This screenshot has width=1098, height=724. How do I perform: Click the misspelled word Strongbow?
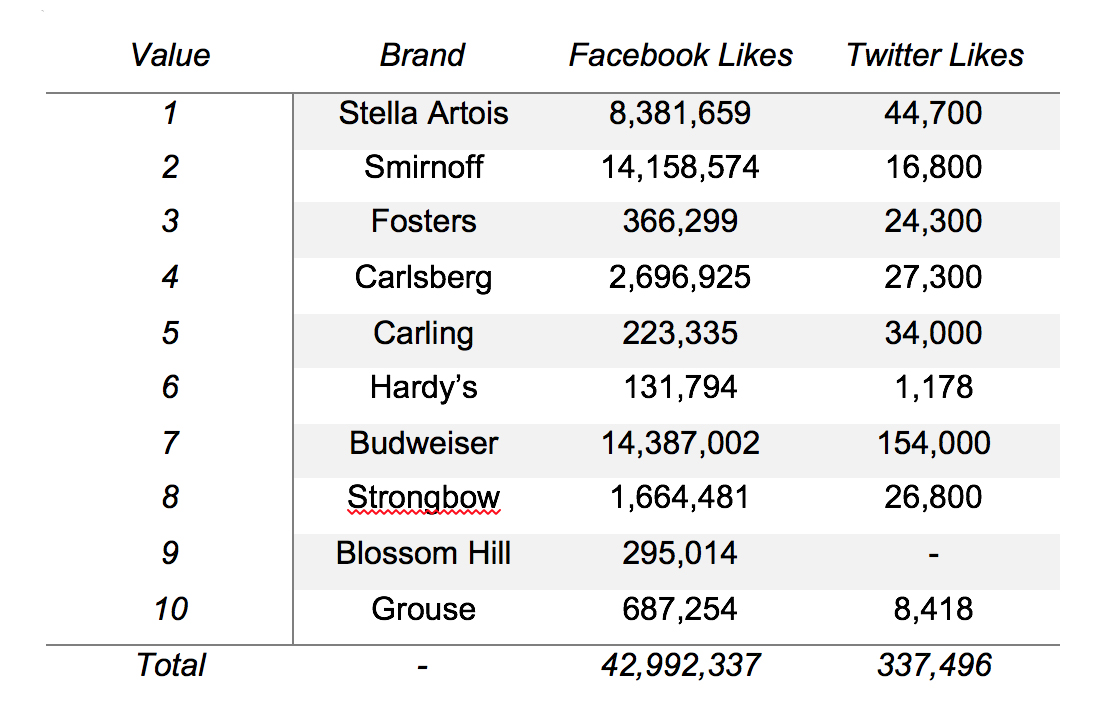424,498
